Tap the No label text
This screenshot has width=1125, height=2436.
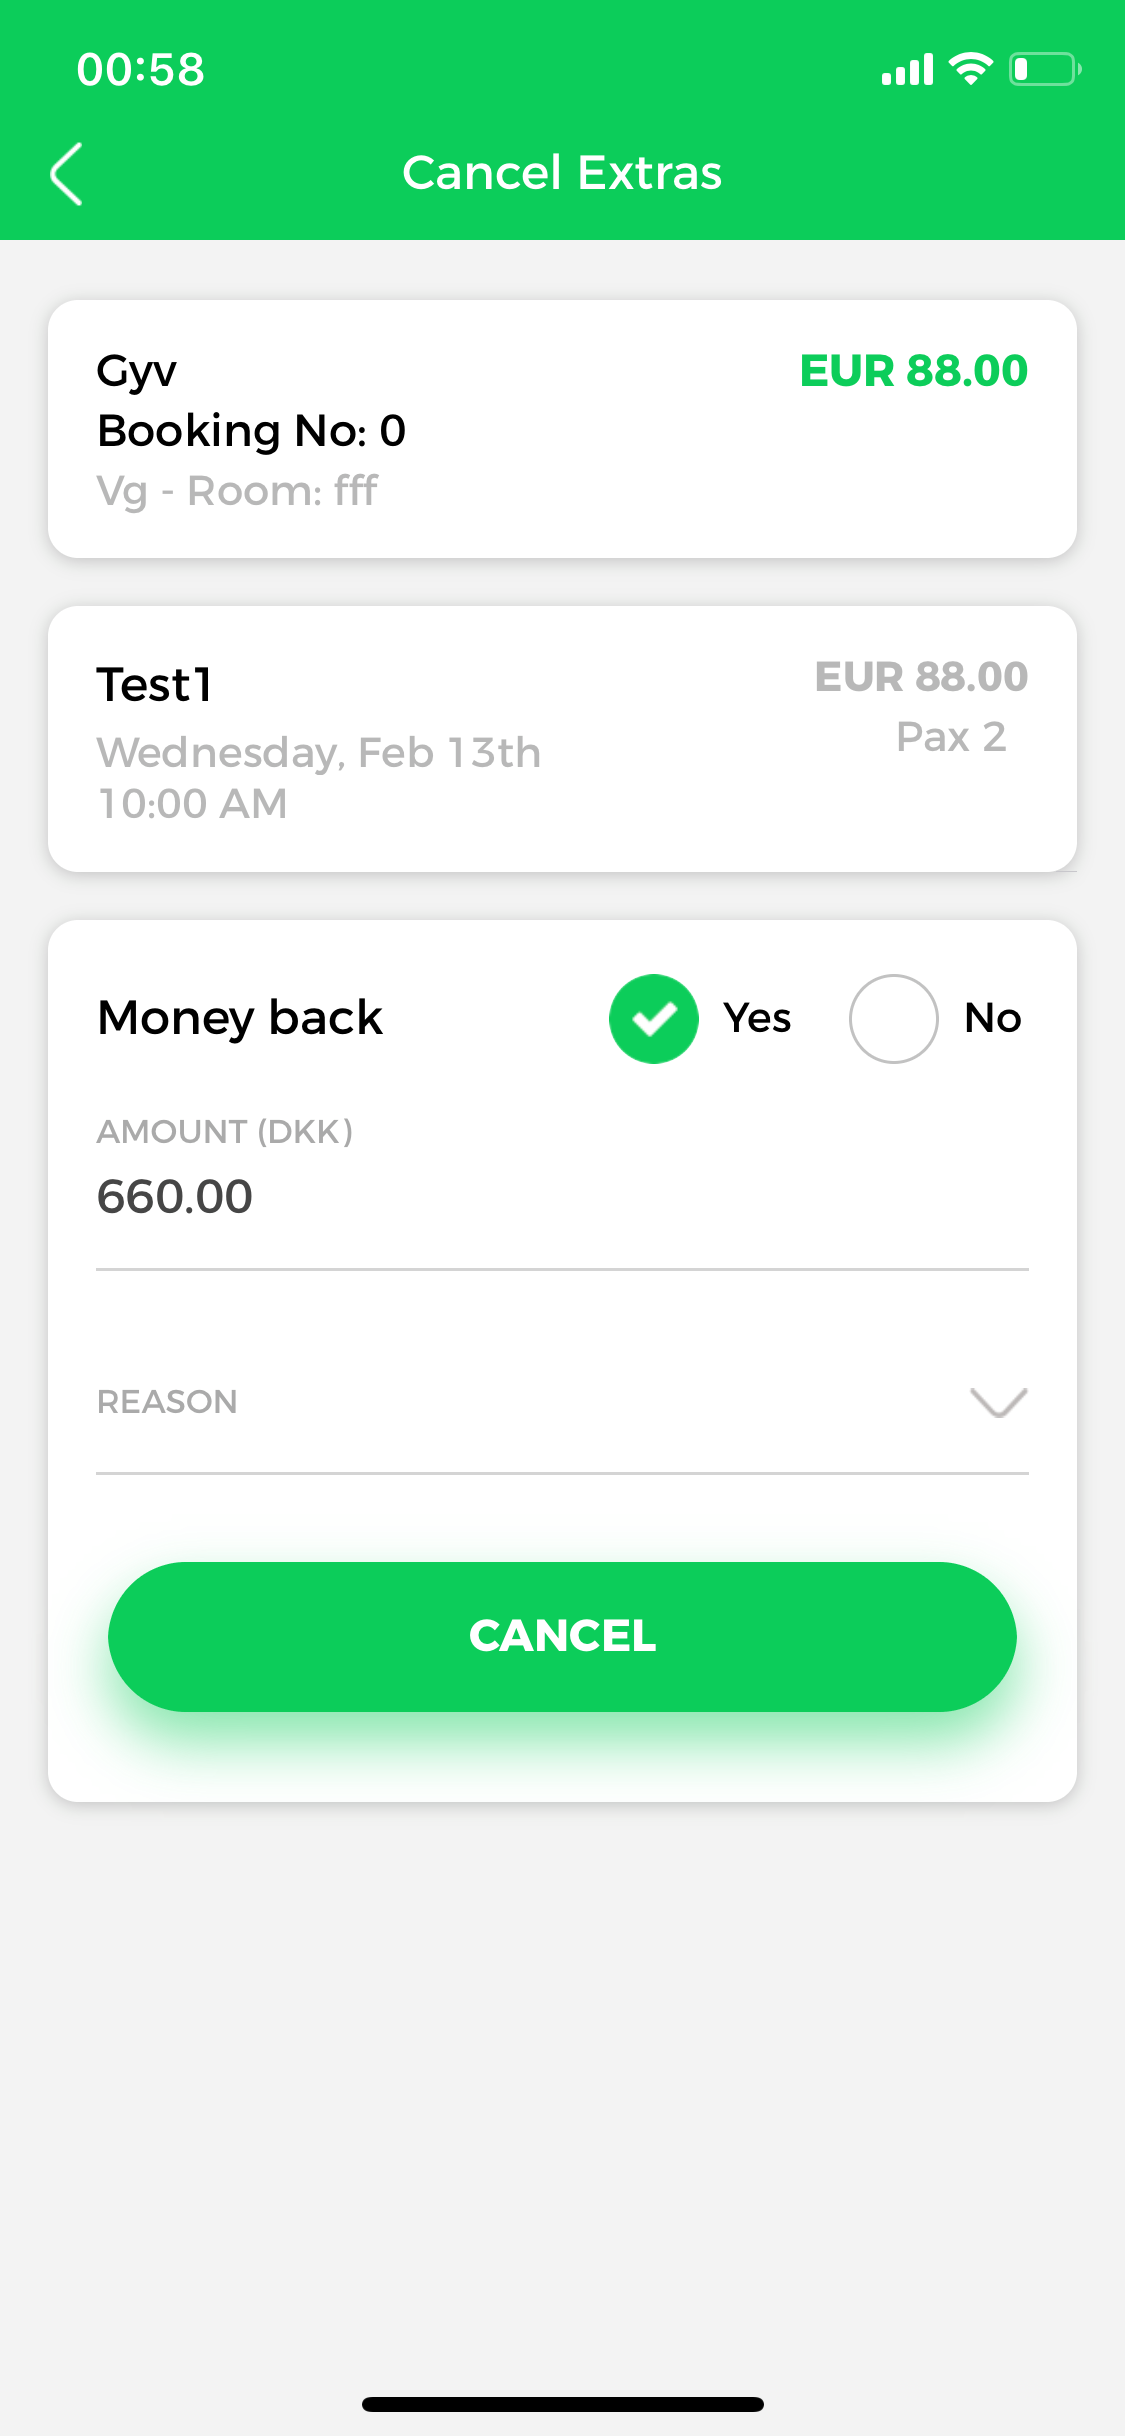(x=993, y=1019)
